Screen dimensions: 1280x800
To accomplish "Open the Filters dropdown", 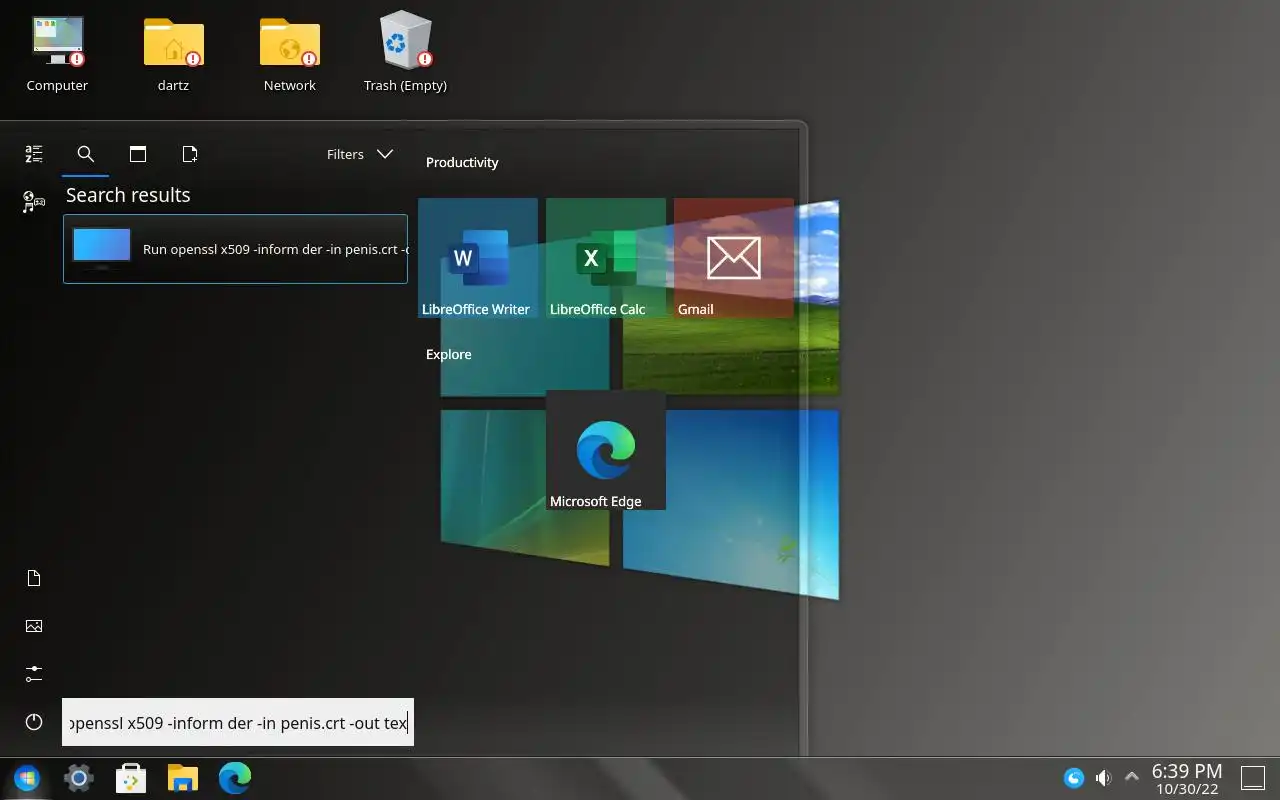I will 360,154.
